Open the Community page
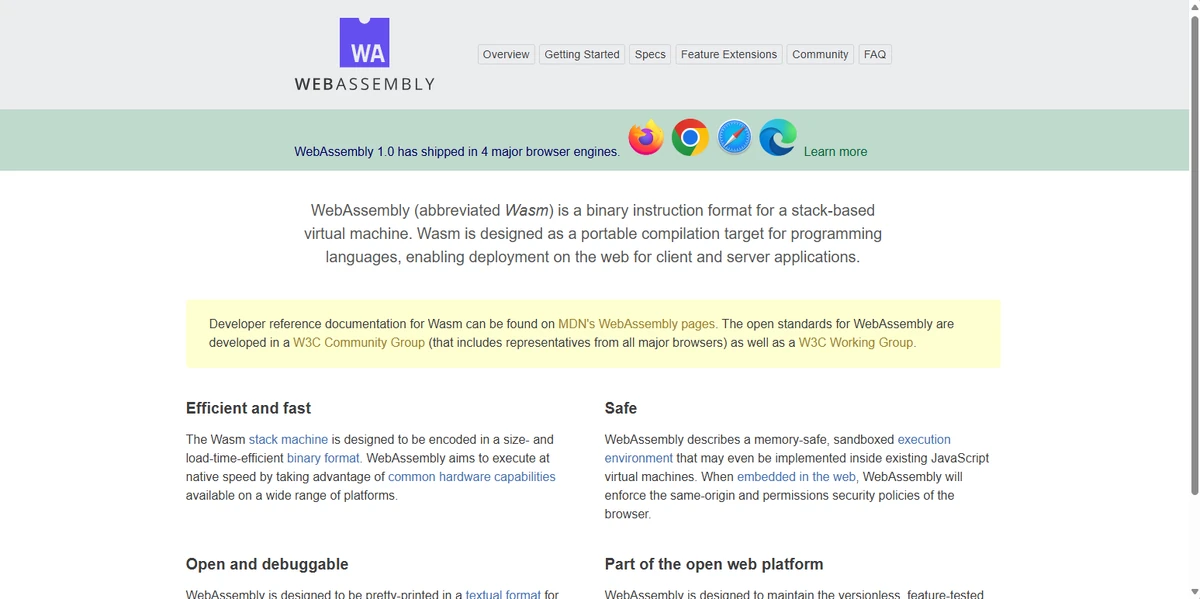Screen dimensions: 1200x599 (819, 54)
